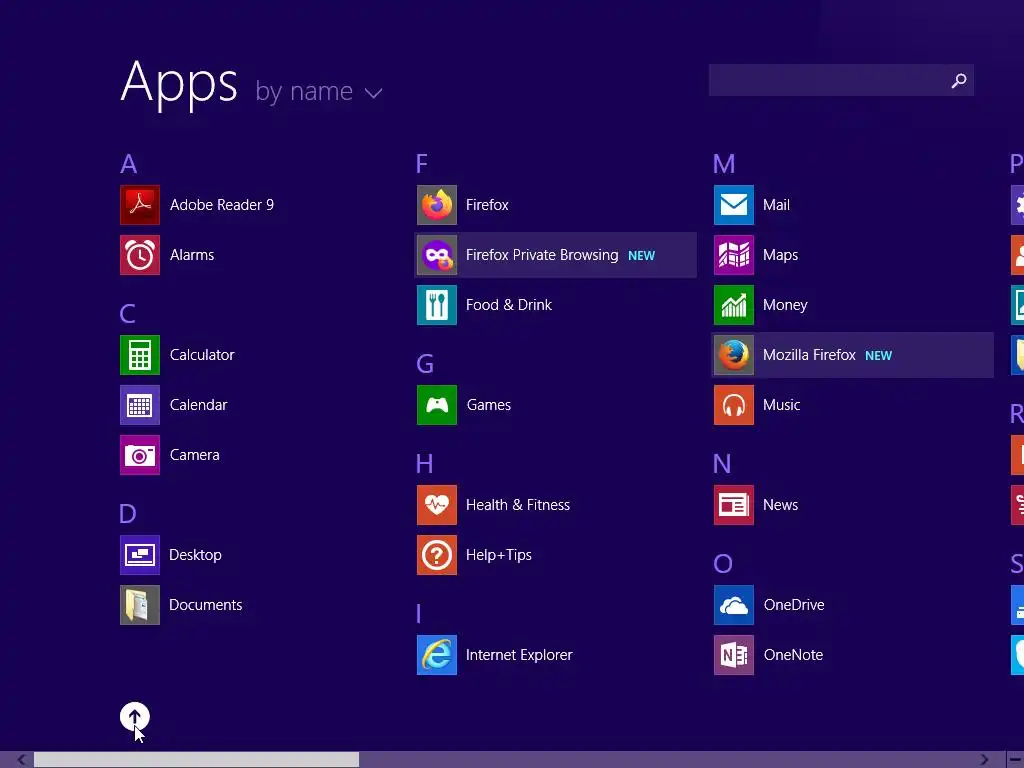This screenshot has height=768, width=1024.
Task: Open the Music headphones icon
Action: click(x=734, y=405)
